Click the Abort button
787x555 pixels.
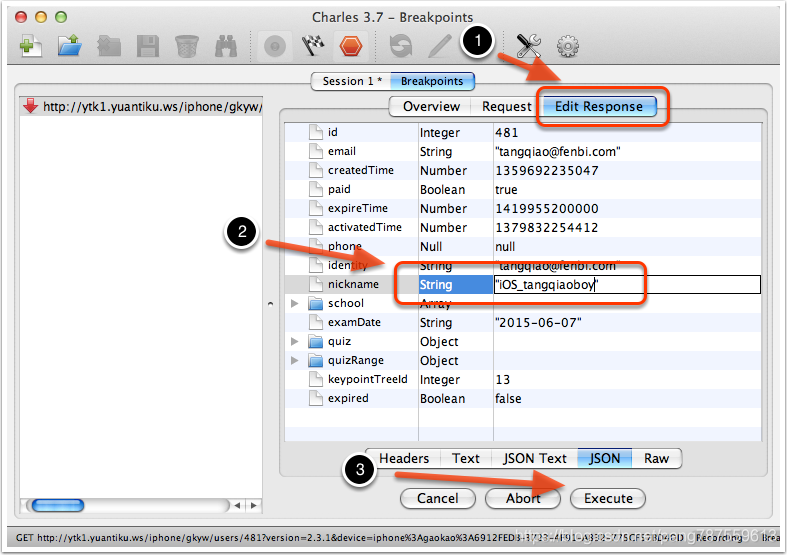click(x=523, y=498)
